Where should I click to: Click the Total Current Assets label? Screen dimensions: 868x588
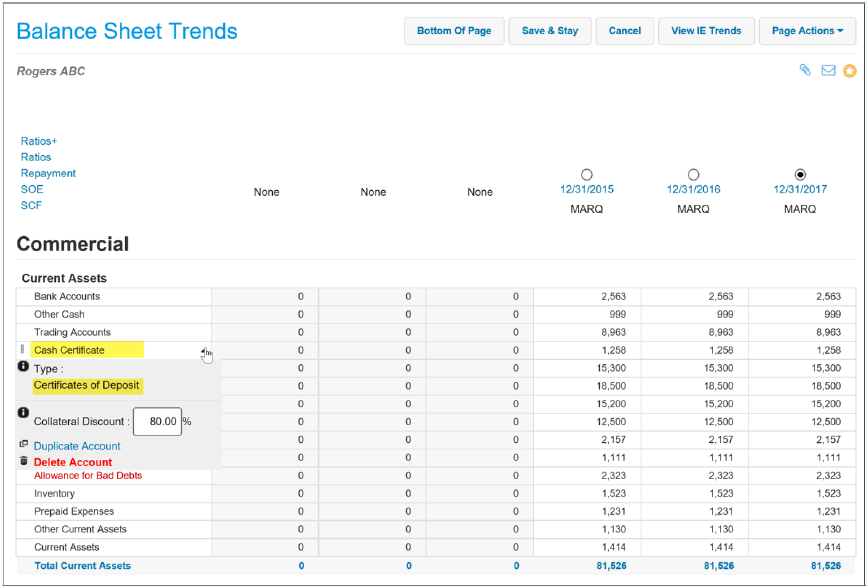coord(82,566)
